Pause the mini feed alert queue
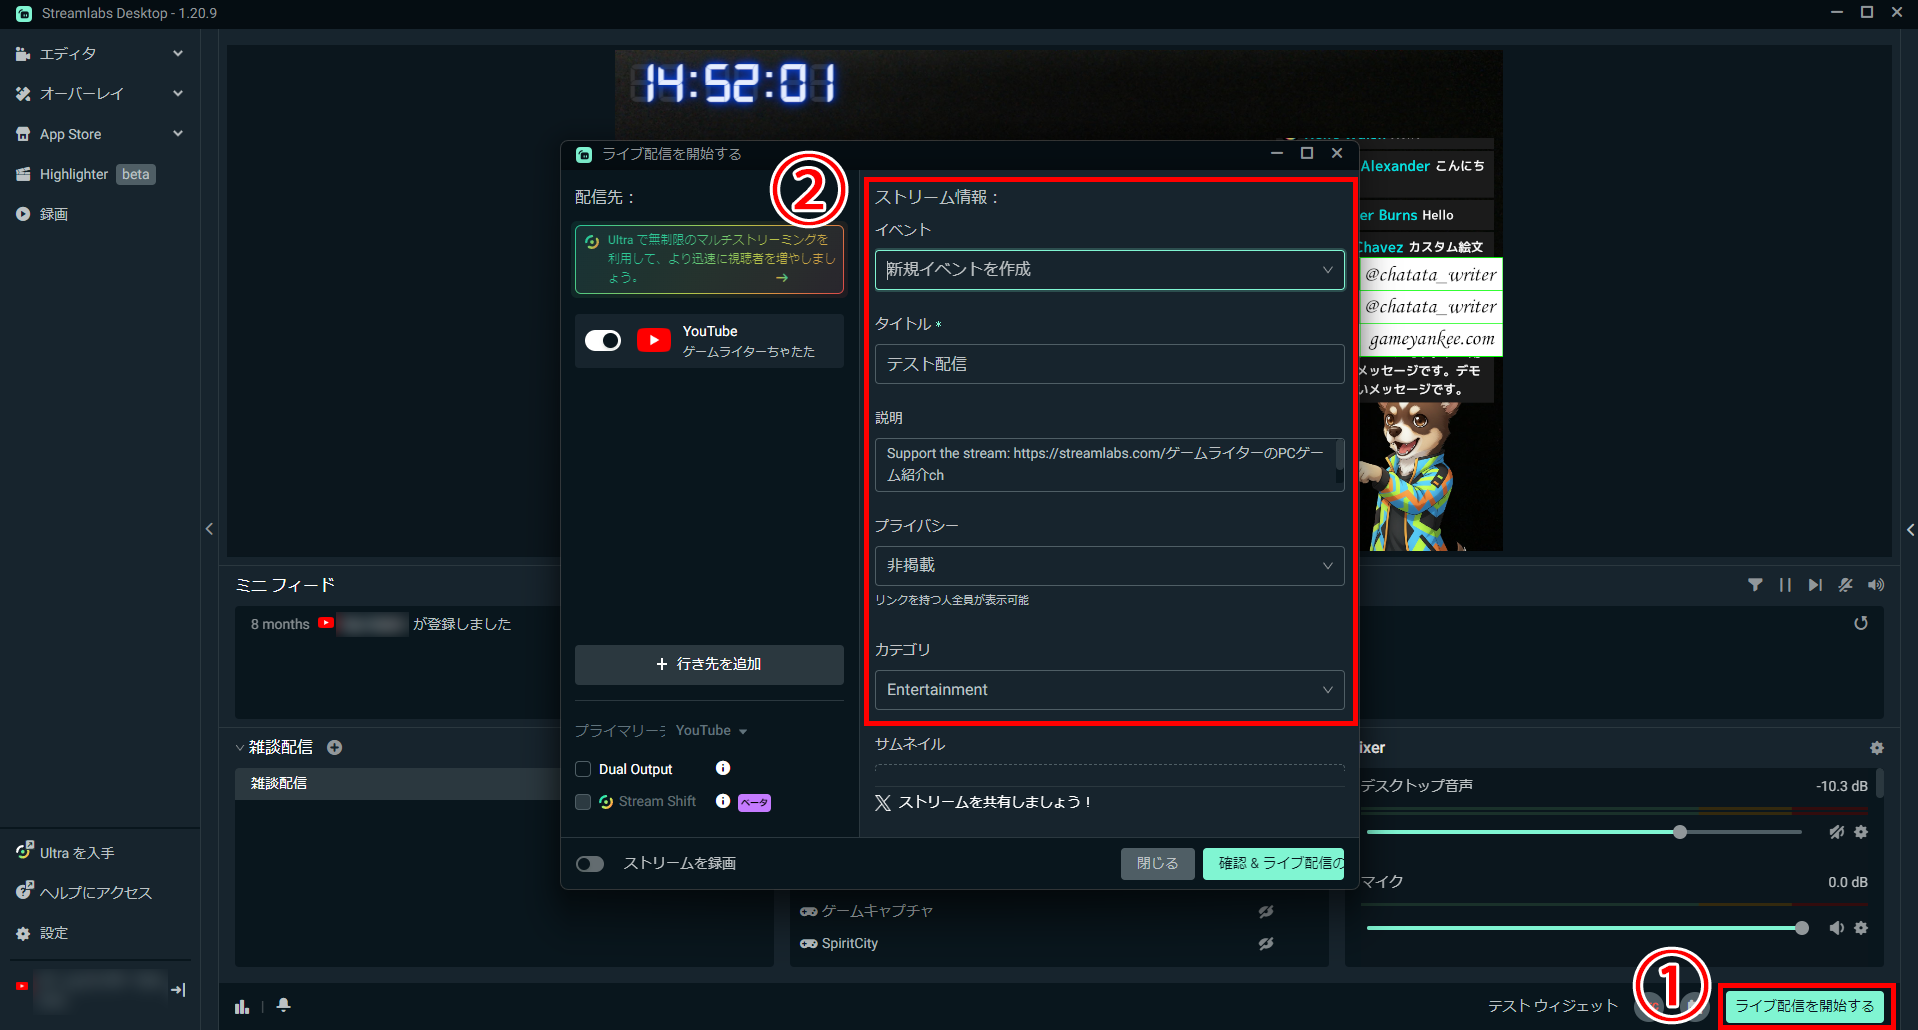This screenshot has height=1030, width=1918. tap(1785, 585)
